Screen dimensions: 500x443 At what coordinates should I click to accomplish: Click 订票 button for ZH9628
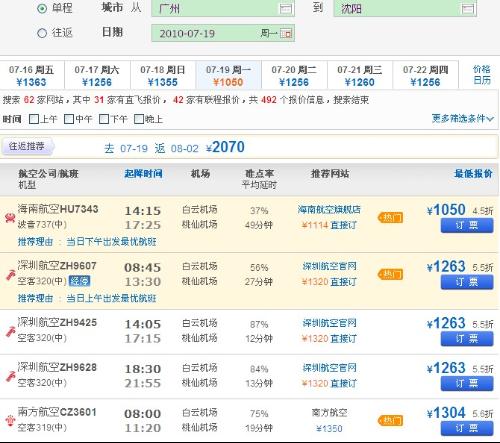pyautogui.click(x=467, y=384)
